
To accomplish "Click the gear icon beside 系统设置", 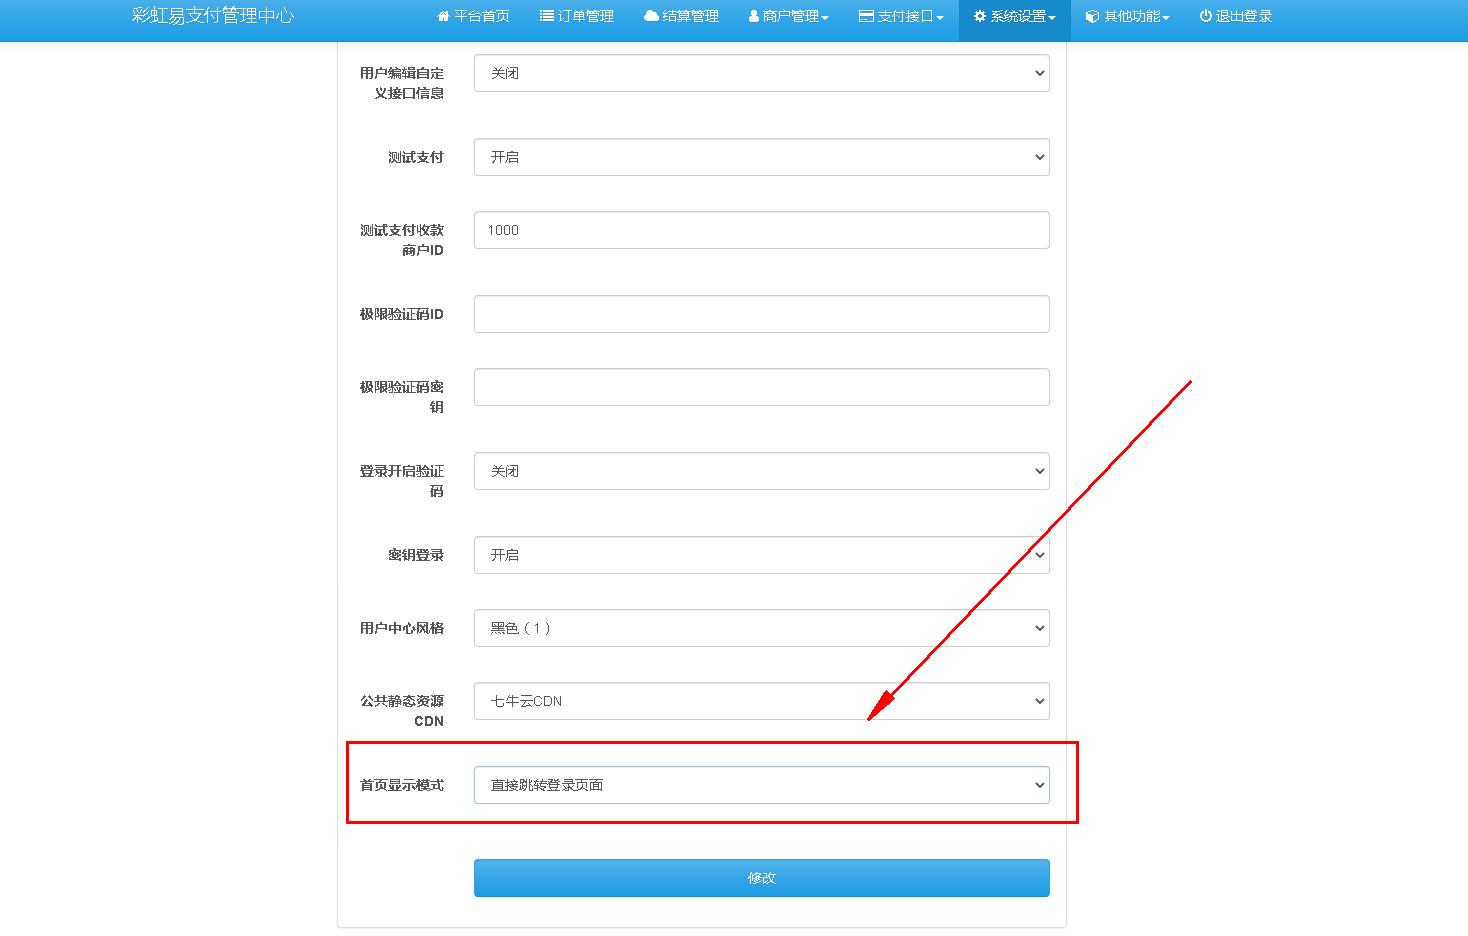I will 980,16.
